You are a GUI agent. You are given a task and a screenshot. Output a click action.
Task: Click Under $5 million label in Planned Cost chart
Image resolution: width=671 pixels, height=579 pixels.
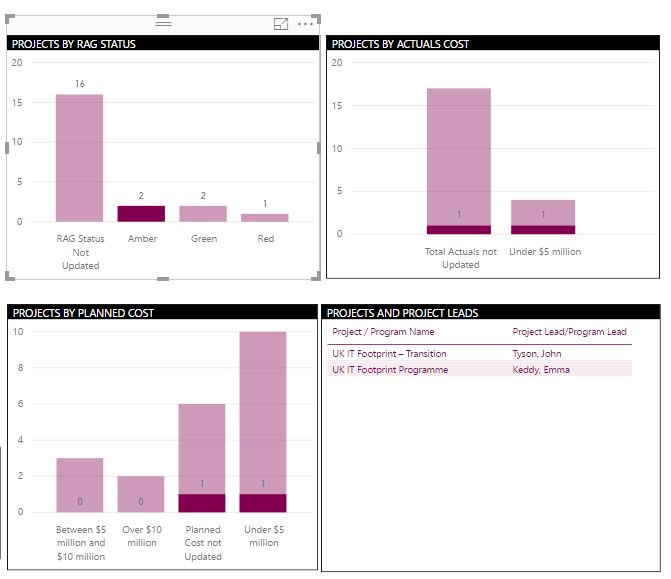264,536
